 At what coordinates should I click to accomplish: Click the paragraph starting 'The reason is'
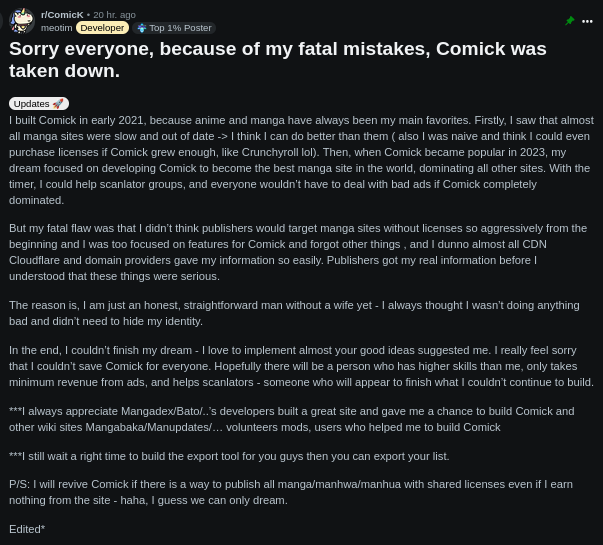[294, 313]
